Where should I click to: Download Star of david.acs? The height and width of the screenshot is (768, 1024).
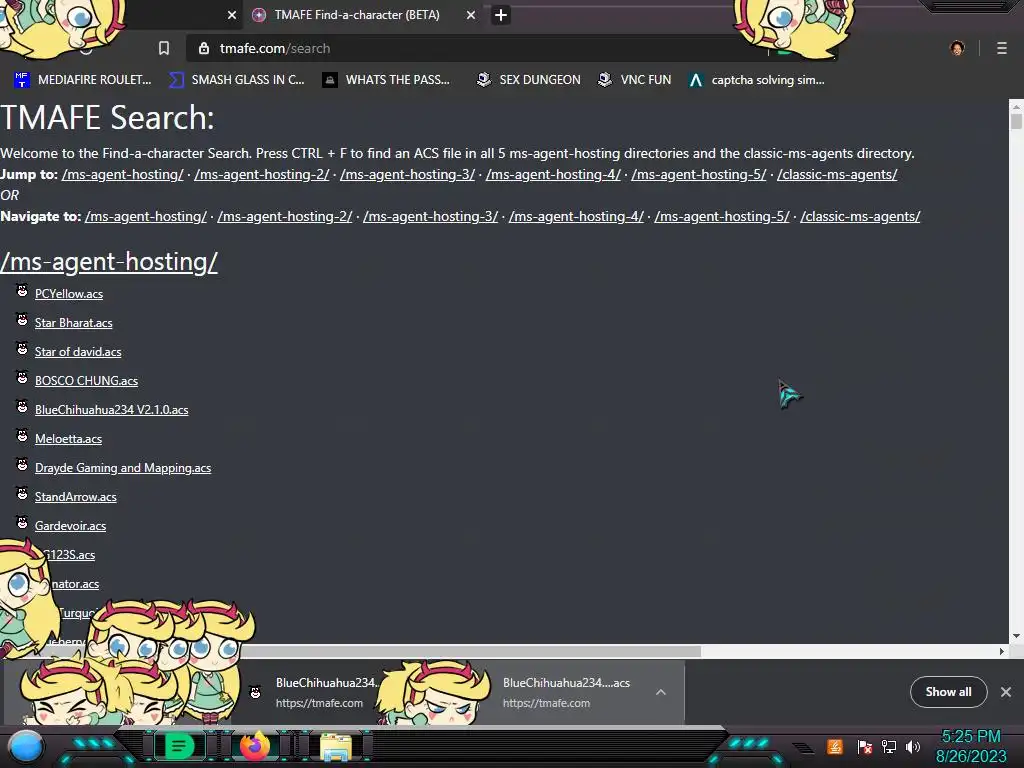(x=78, y=352)
